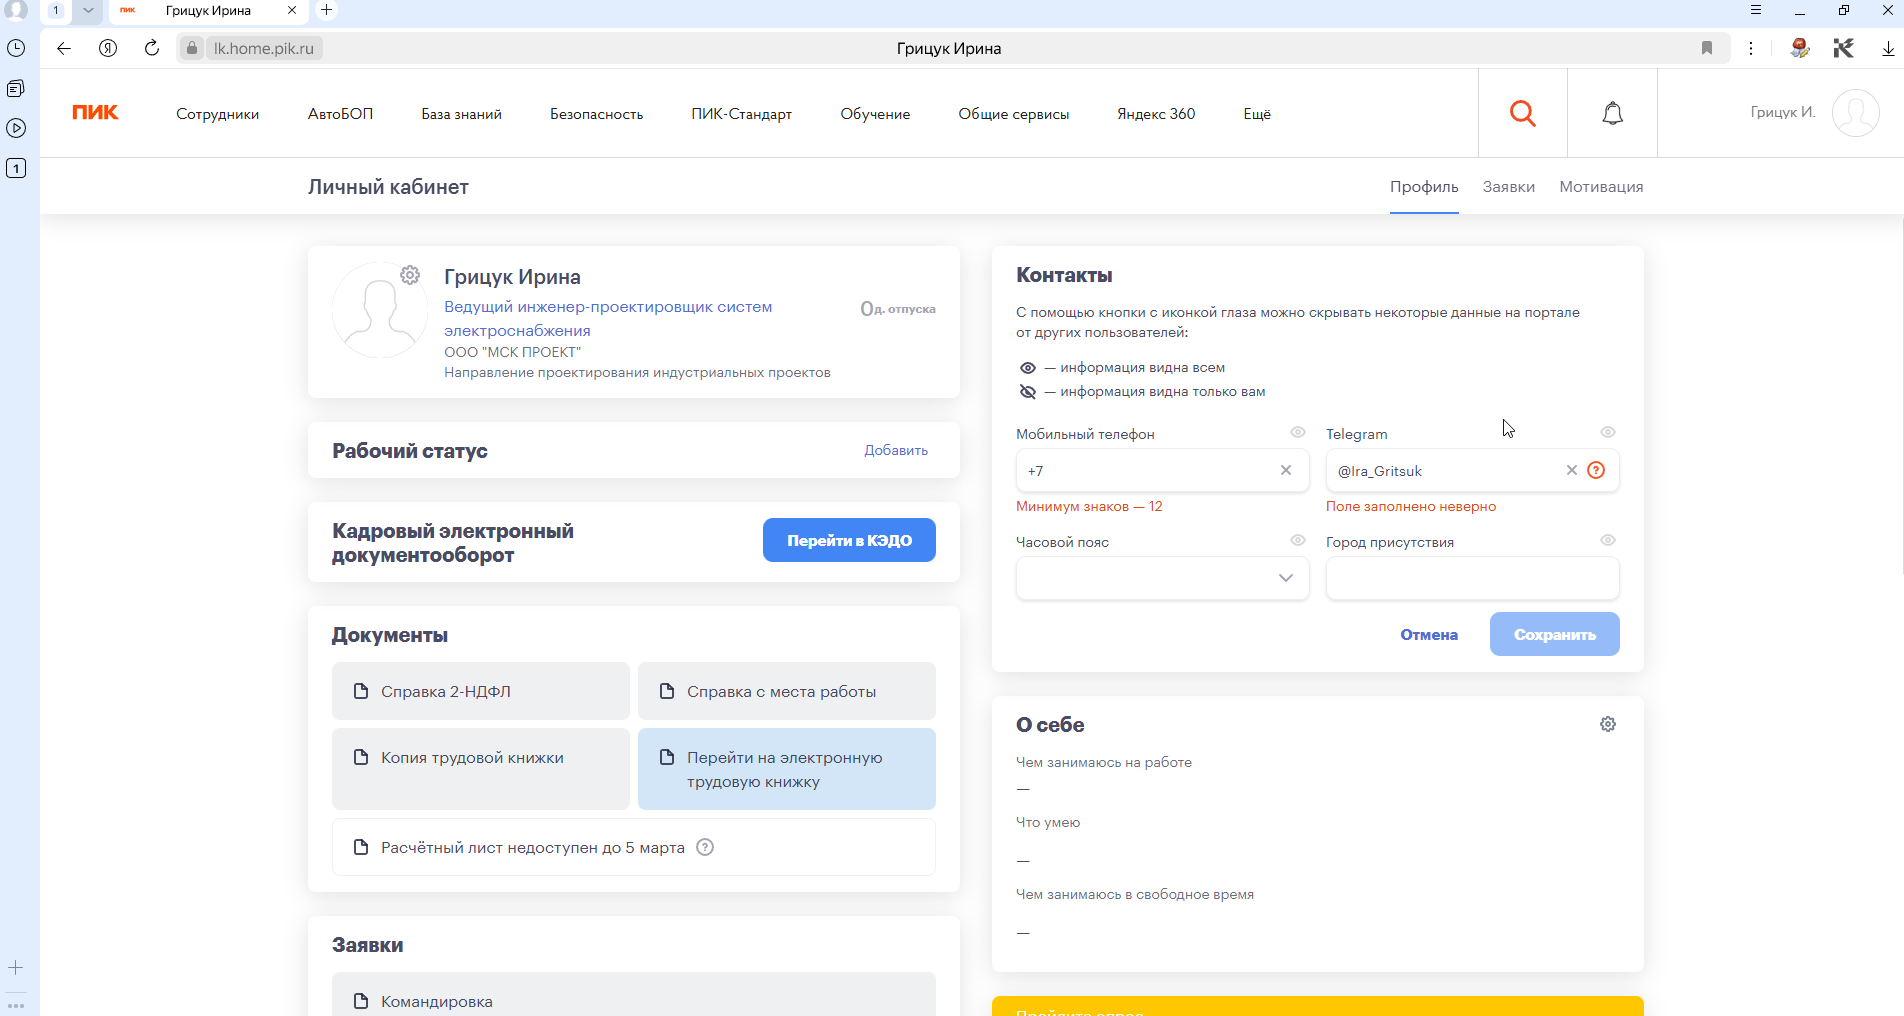The width and height of the screenshot is (1904, 1016).
Task: Expand the Часовой пояс dropdown
Action: 1286,578
